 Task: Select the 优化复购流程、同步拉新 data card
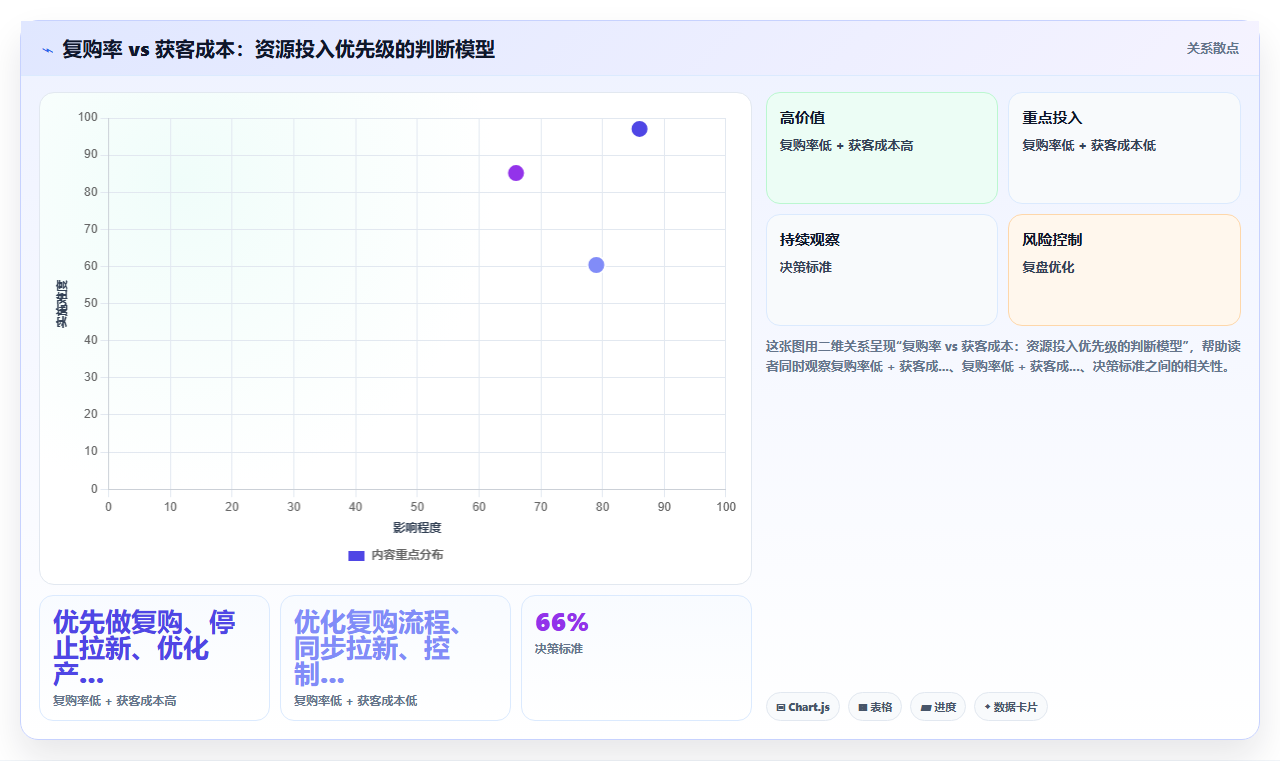(x=395, y=658)
